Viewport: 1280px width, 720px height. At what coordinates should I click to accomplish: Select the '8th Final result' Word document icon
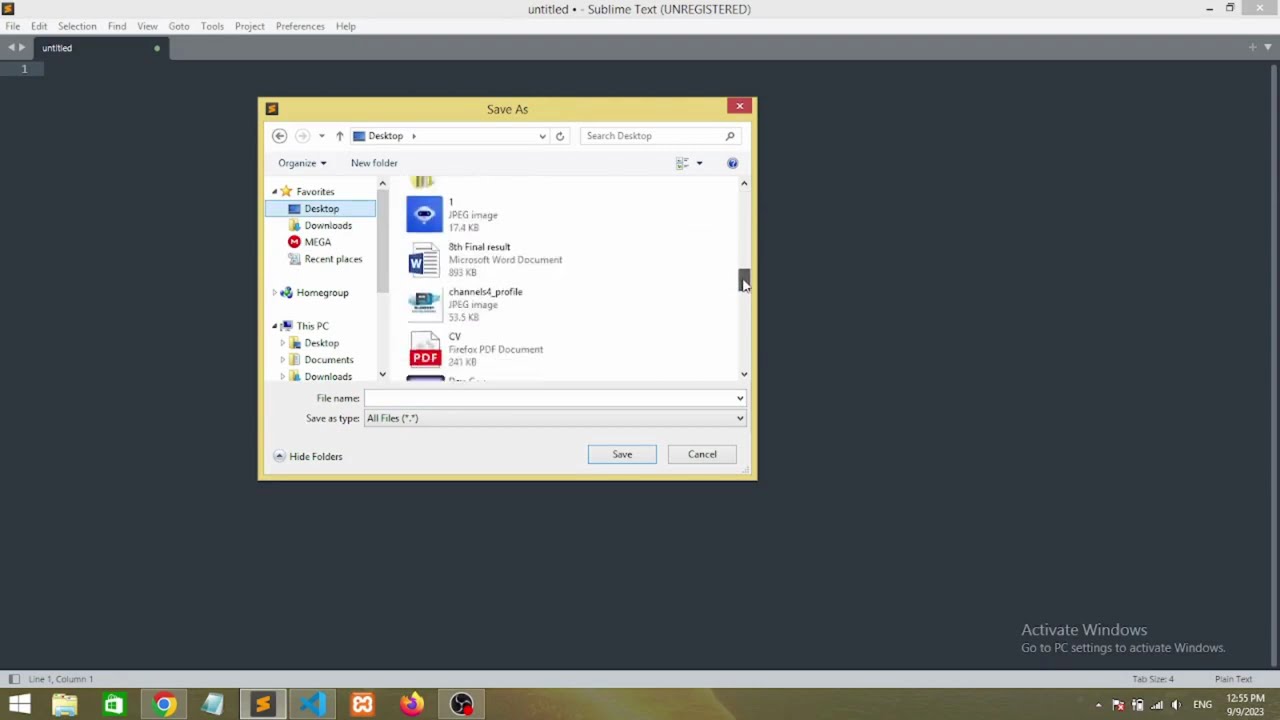[x=424, y=260]
